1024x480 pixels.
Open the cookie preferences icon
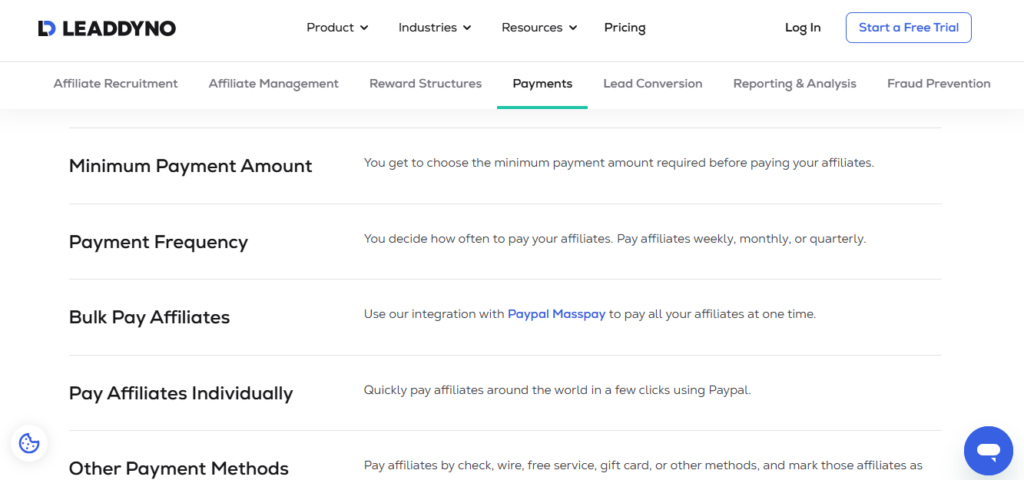click(x=29, y=443)
